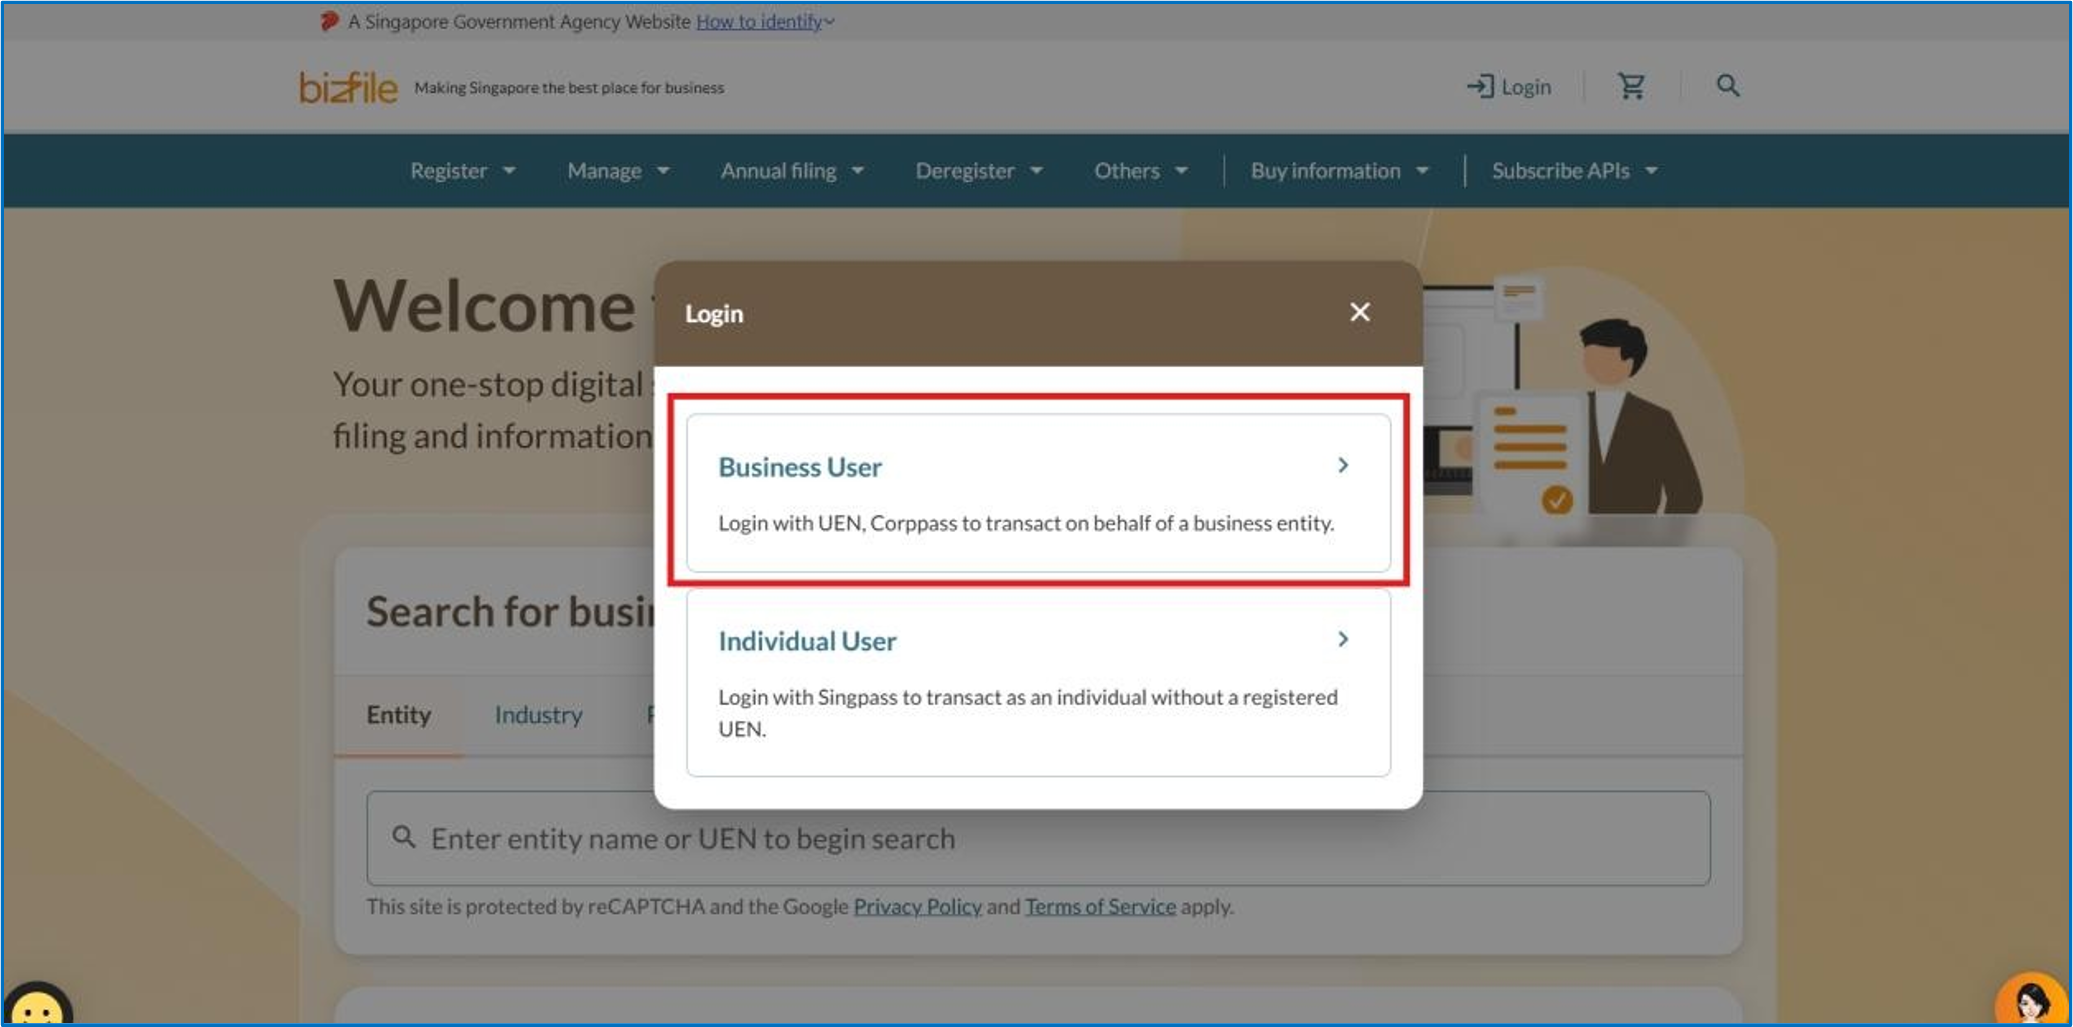Open the Terms of Service link

point(1100,906)
